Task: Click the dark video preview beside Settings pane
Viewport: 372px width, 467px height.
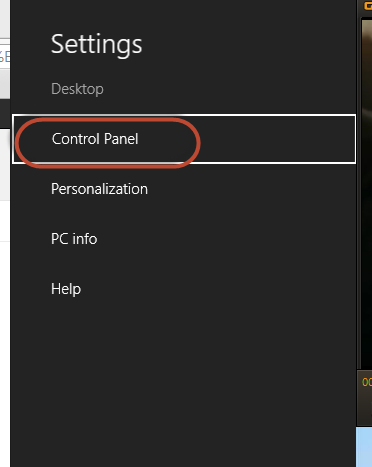Action: (x=367, y=193)
